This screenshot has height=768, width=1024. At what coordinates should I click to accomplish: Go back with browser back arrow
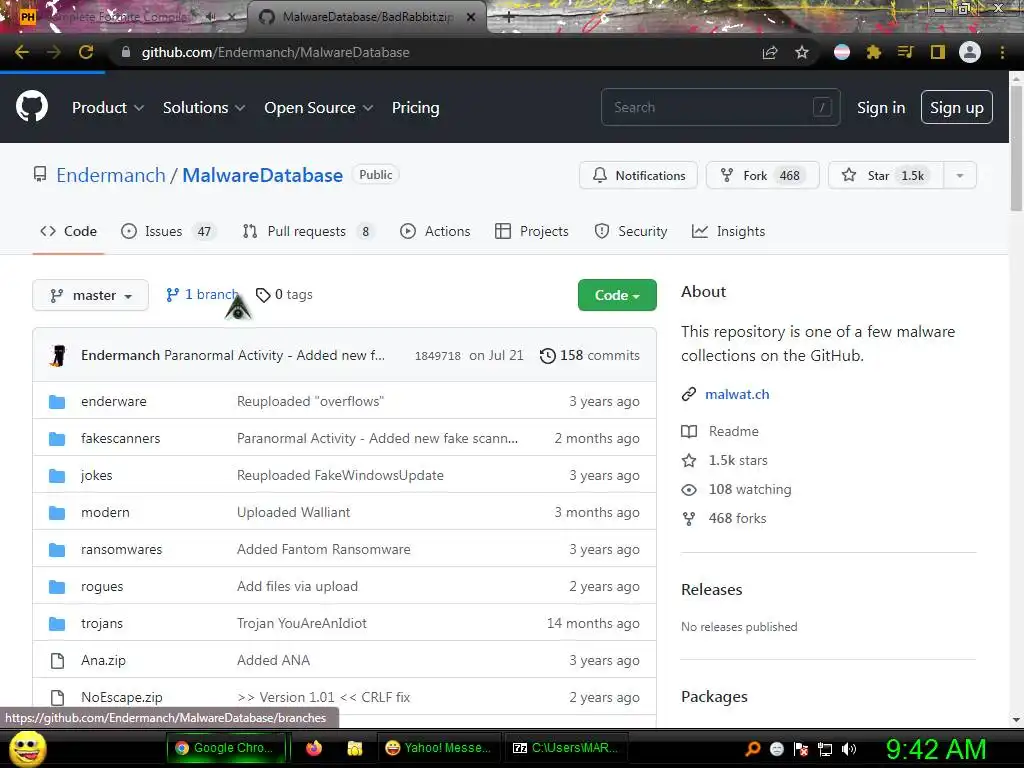coord(22,52)
